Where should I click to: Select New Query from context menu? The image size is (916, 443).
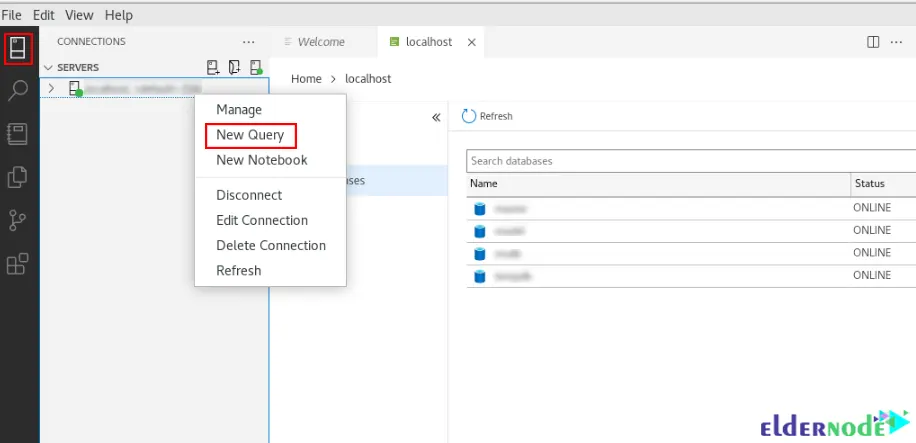(x=250, y=135)
